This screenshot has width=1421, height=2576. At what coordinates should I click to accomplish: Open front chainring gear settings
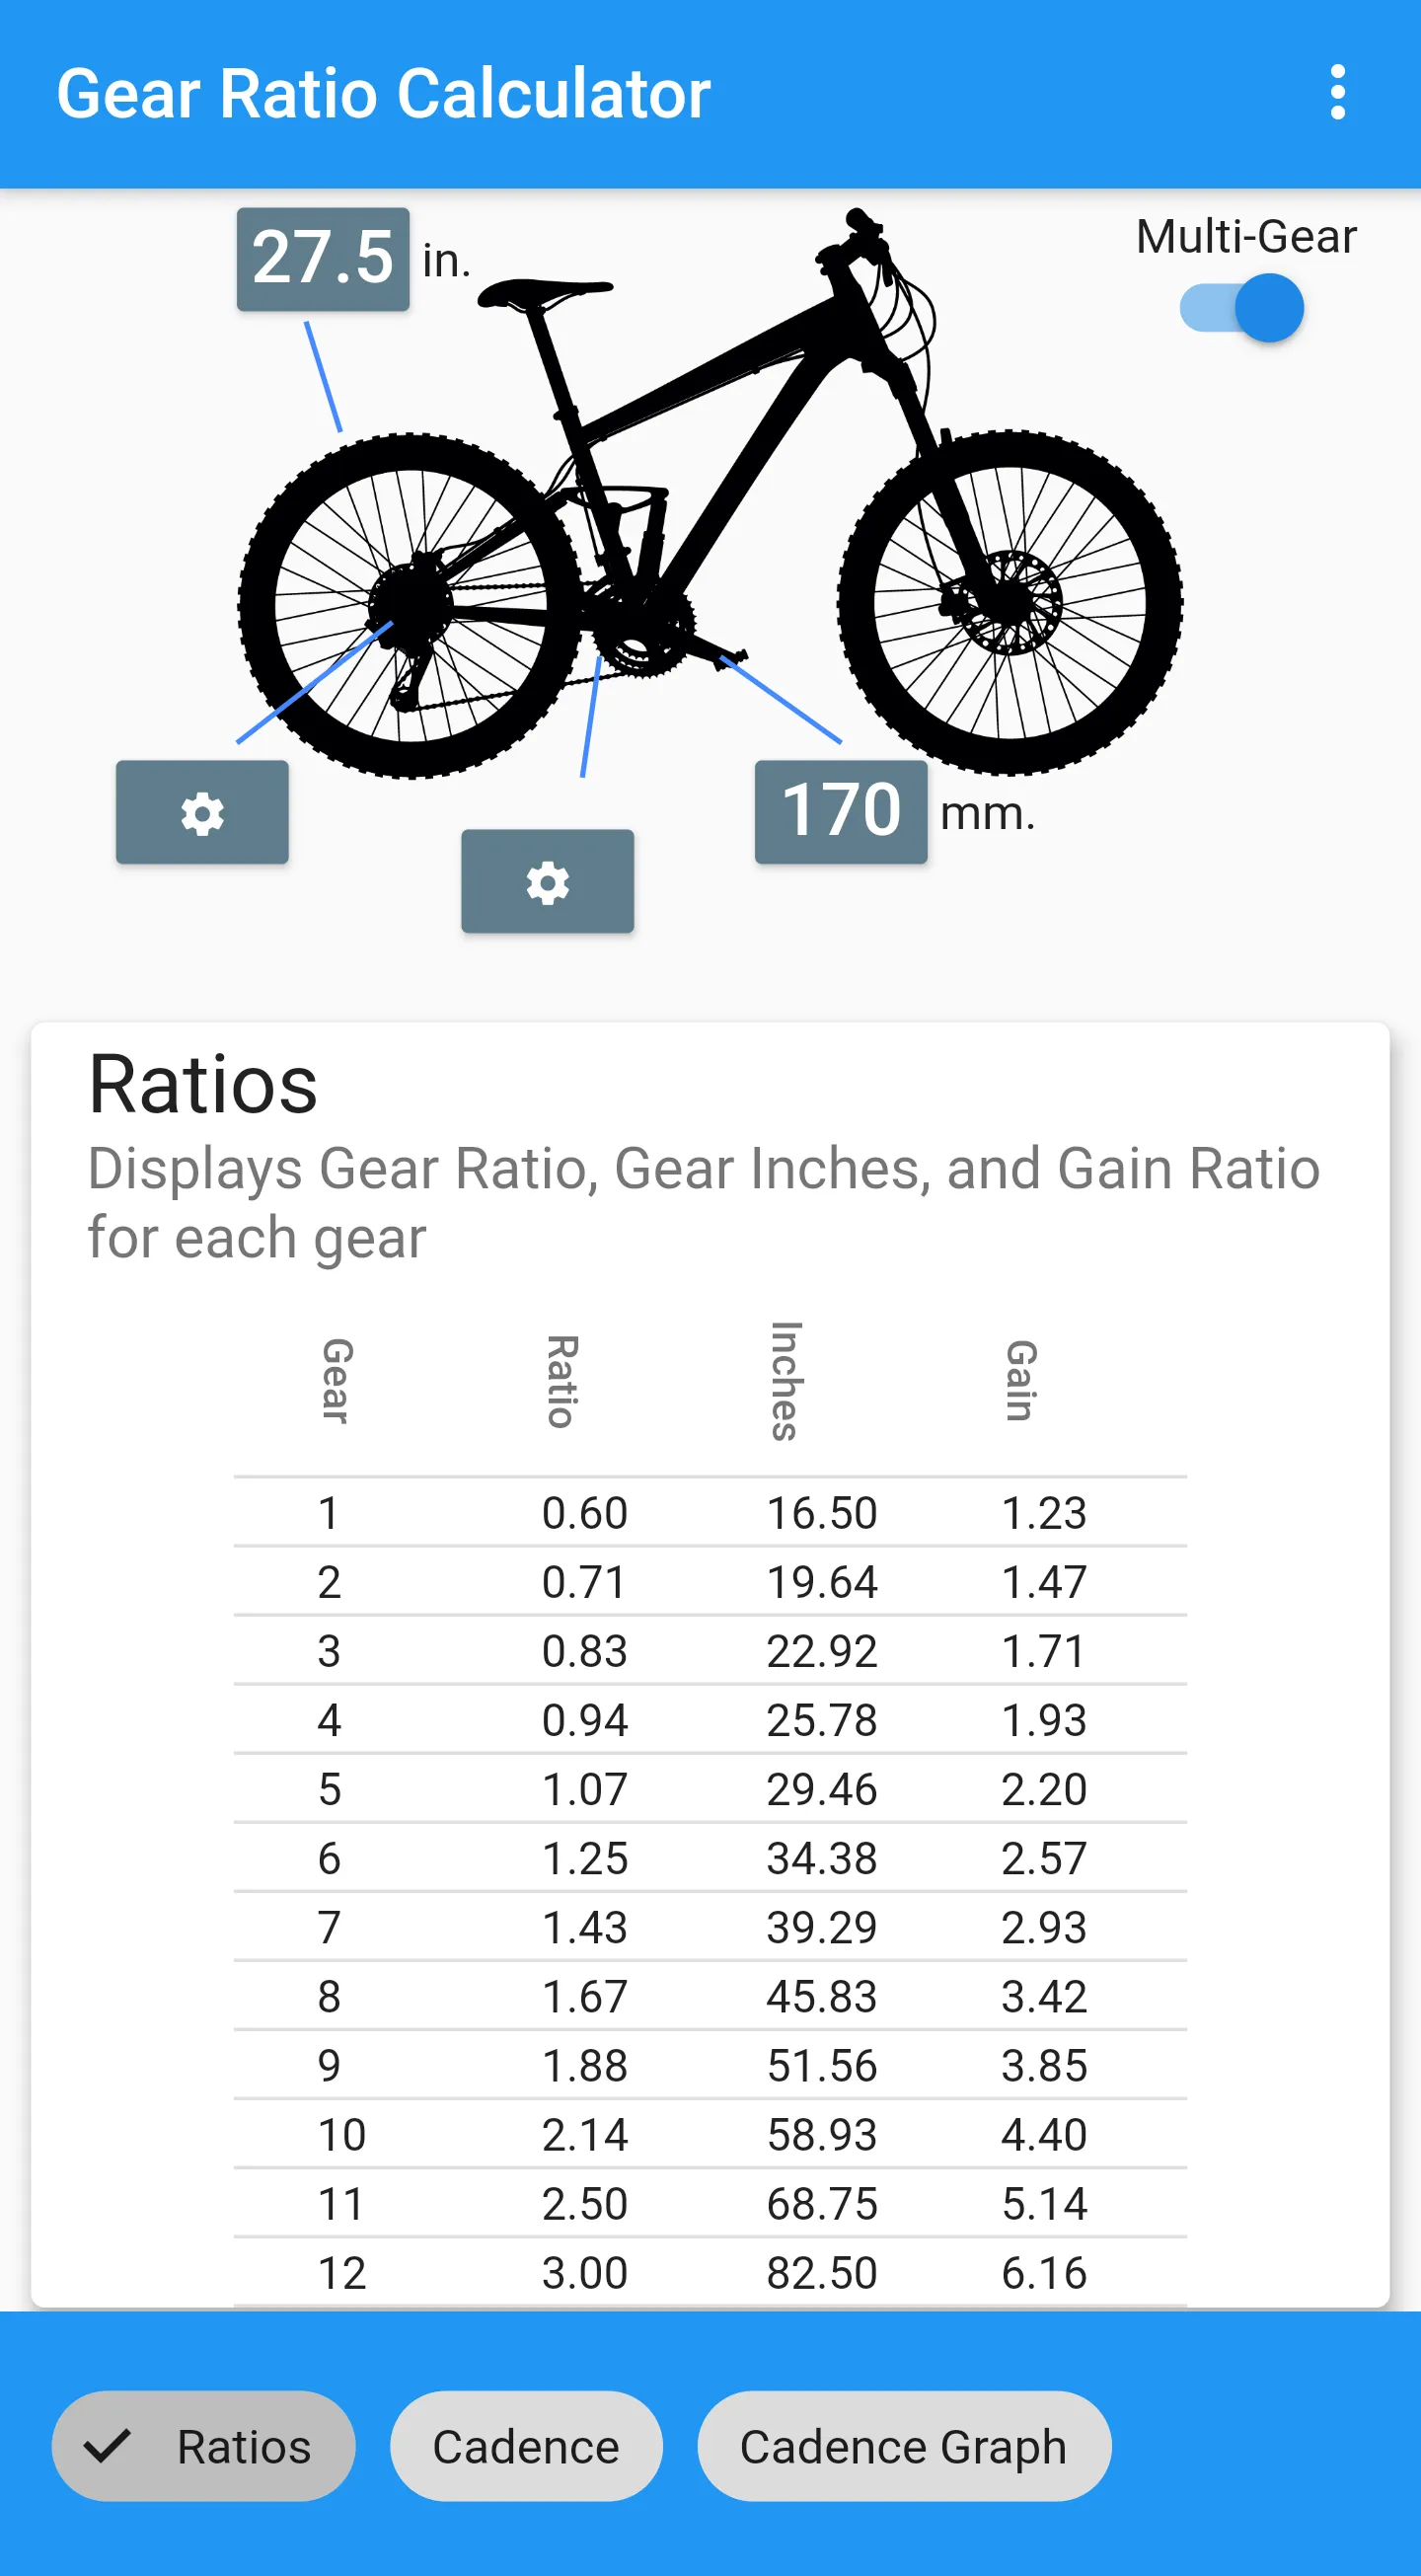point(547,881)
